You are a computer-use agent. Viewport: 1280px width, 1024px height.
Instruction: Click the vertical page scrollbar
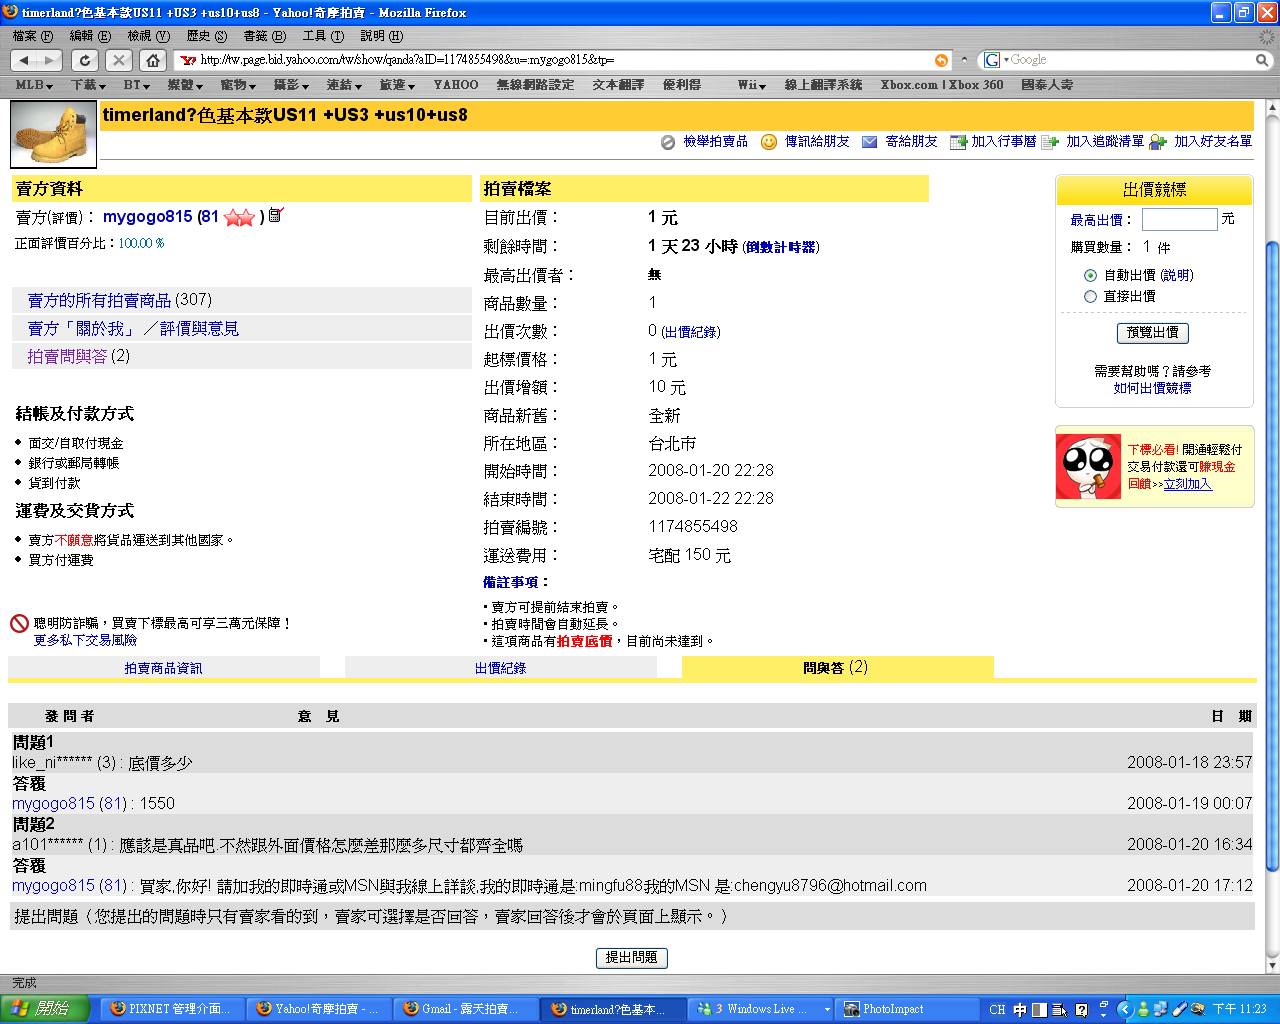tap(1272, 556)
